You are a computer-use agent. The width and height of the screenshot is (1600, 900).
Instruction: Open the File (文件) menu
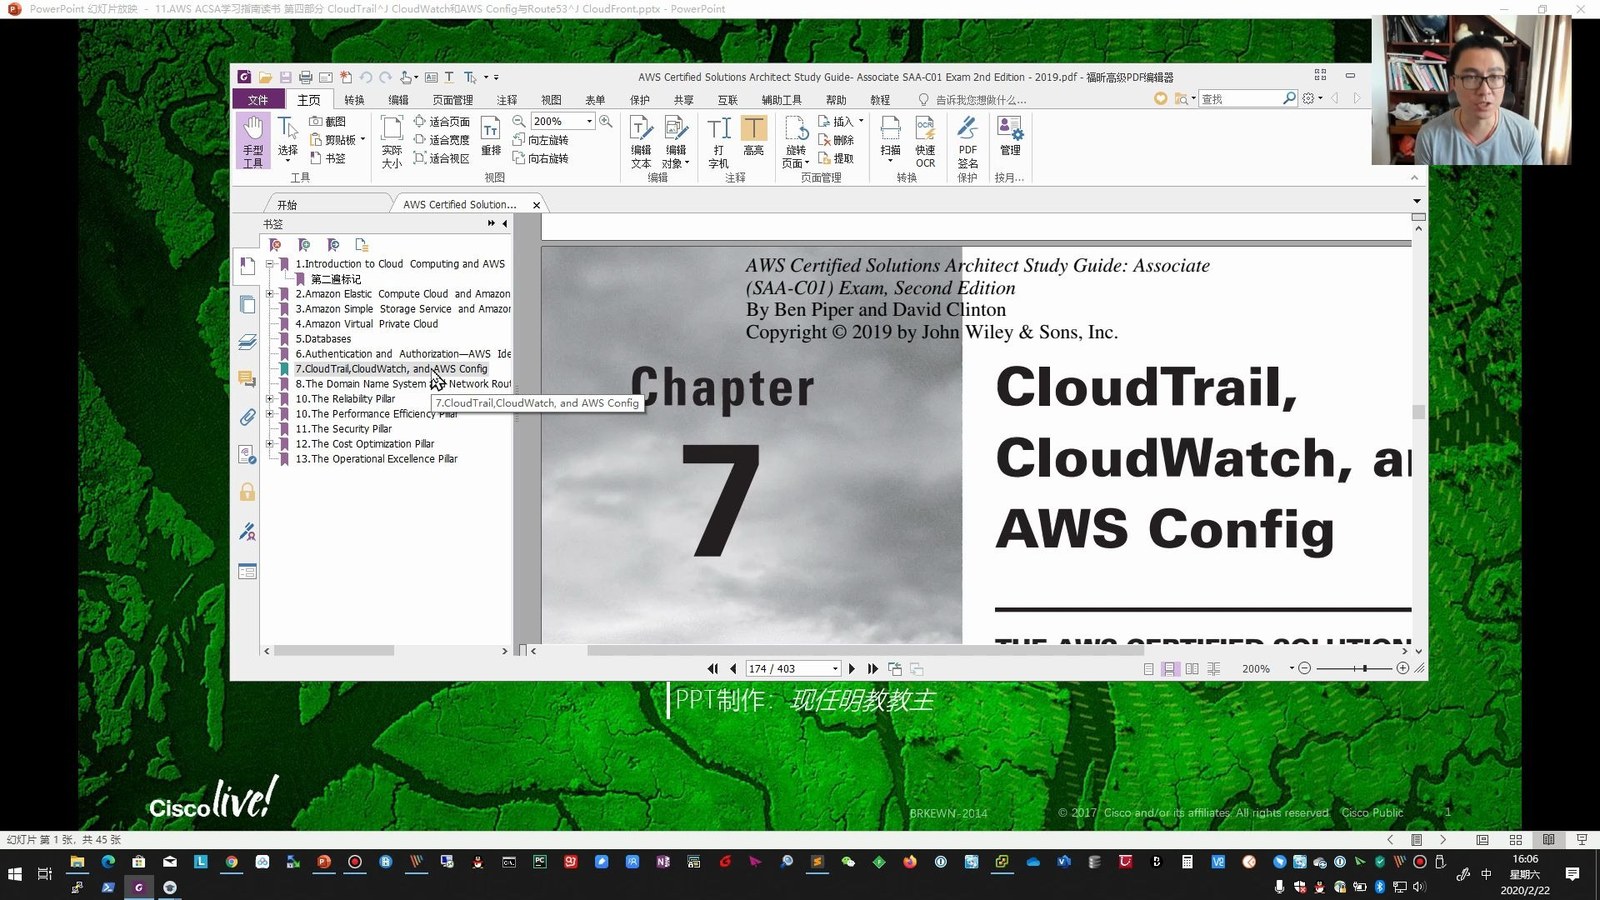[x=258, y=100]
